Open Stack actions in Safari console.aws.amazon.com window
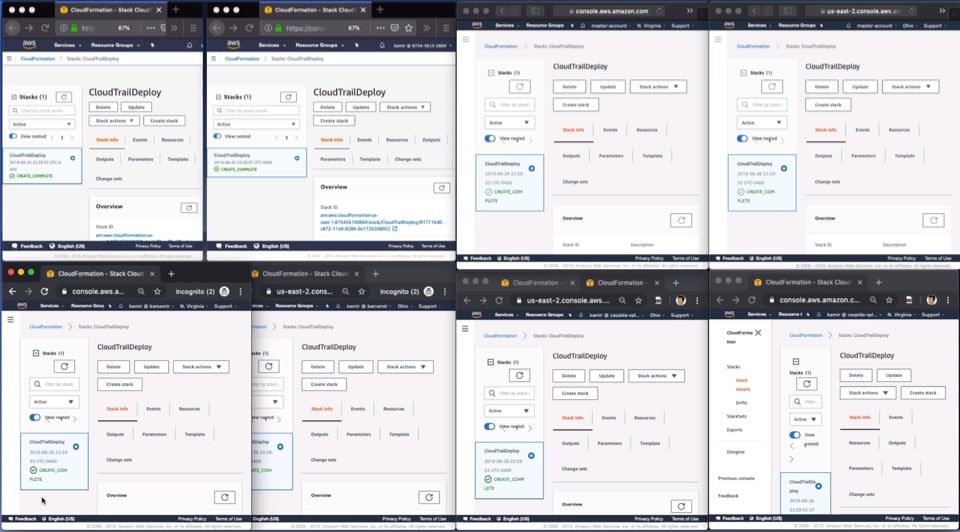The width and height of the screenshot is (960, 532). click(x=658, y=86)
